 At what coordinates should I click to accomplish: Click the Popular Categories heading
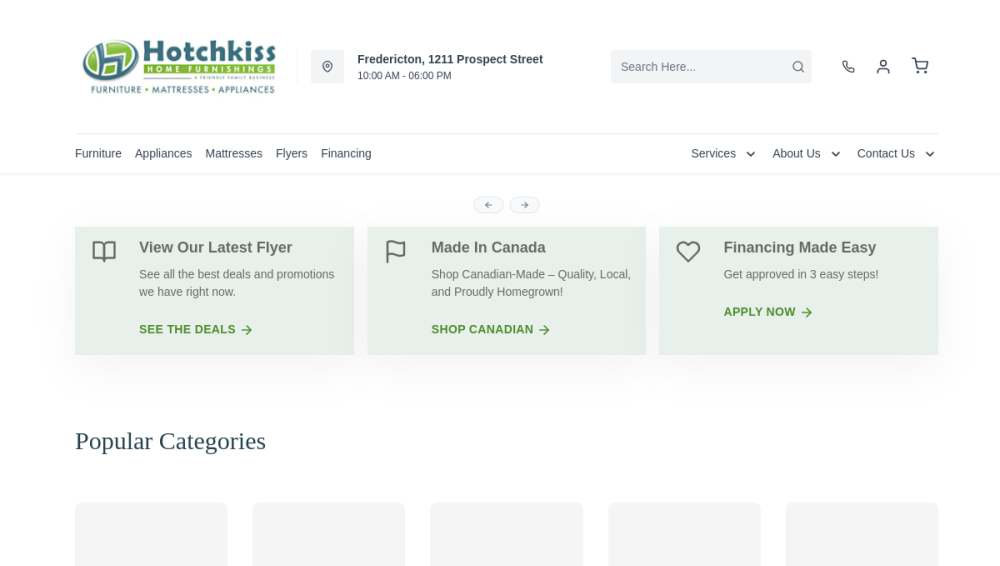[170, 442]
